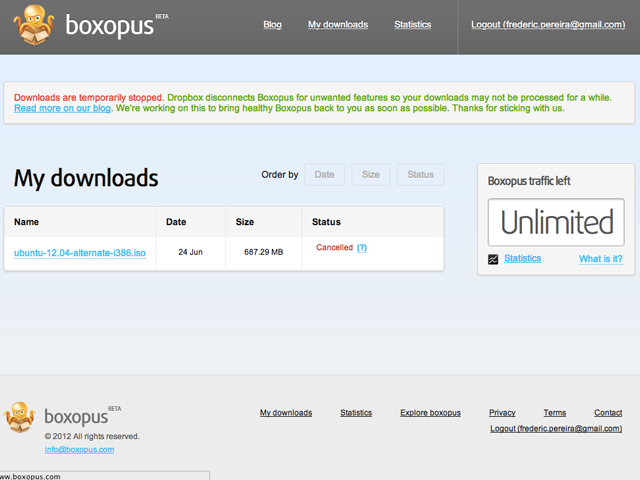Click the Status column header

326,222
